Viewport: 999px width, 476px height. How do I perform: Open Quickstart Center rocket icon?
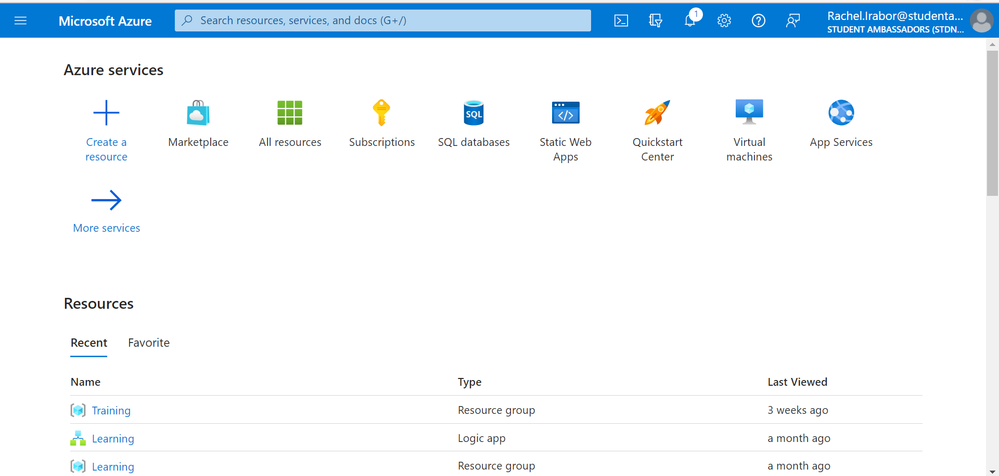point(658,113)
